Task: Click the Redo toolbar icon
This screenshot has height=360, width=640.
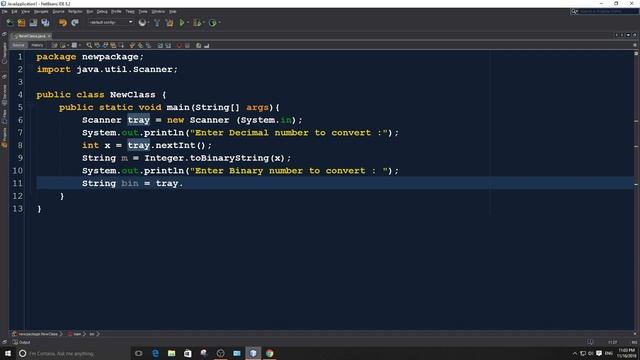Action: (x=75, y=23)
